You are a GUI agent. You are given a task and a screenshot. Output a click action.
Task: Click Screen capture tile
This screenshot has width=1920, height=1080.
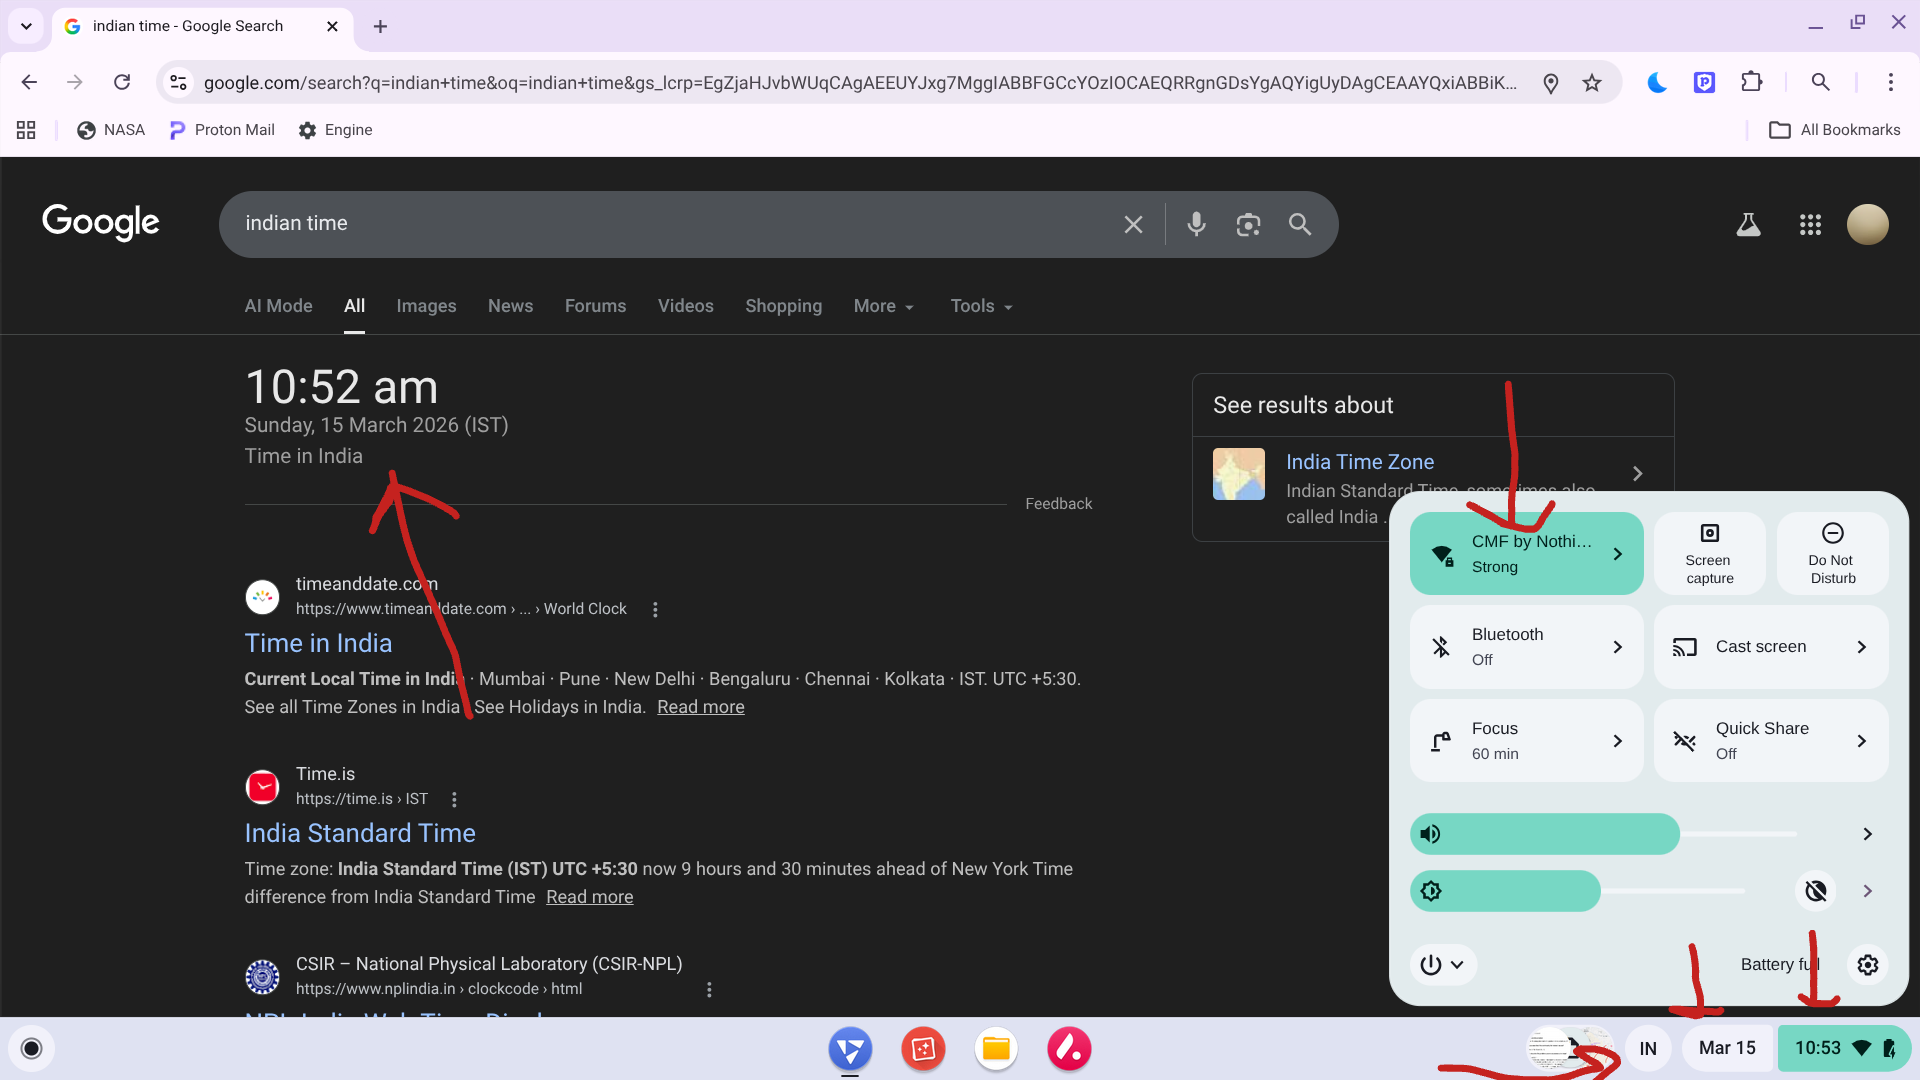click(x=1709, y=553)
